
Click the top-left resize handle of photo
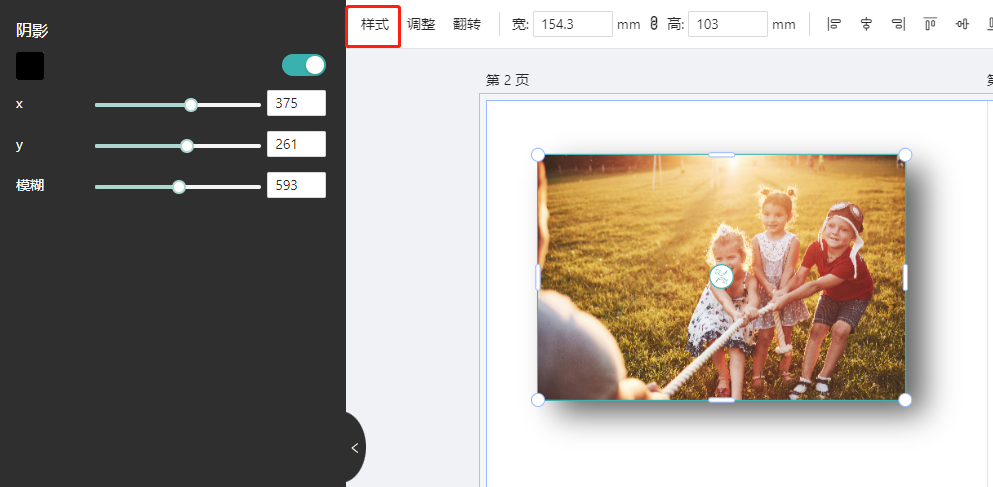[538, 155]
